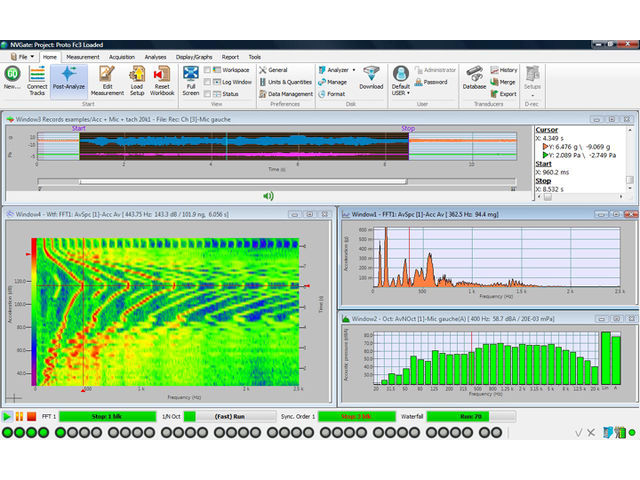Click the Connect Tracks icon
640x480 pixels.
click(x=37, y=79)
